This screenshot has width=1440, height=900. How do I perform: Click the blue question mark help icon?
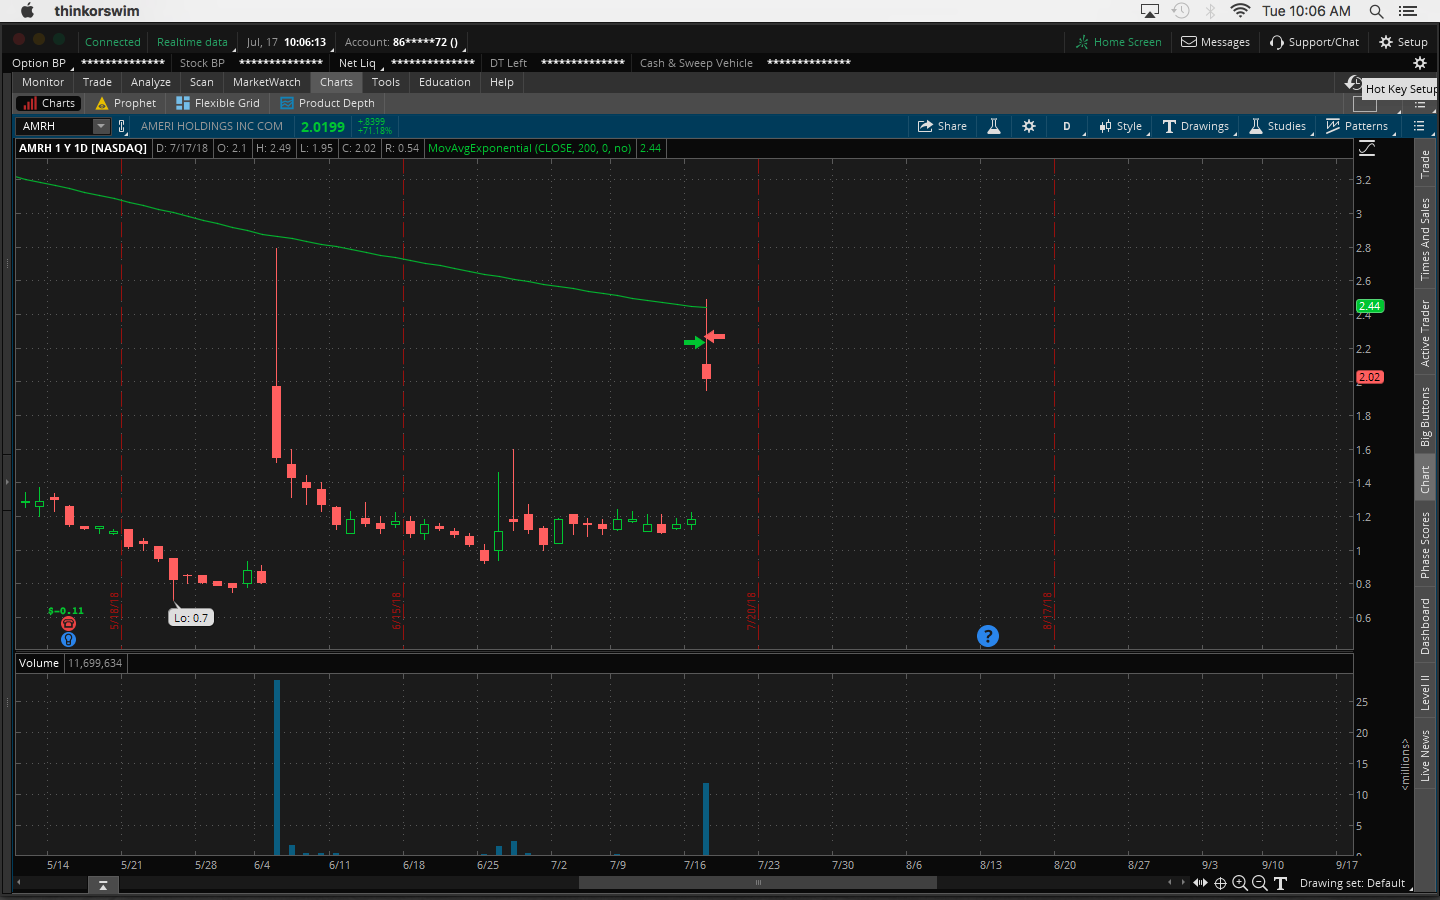pyautogui.click(x=987, y=636)
